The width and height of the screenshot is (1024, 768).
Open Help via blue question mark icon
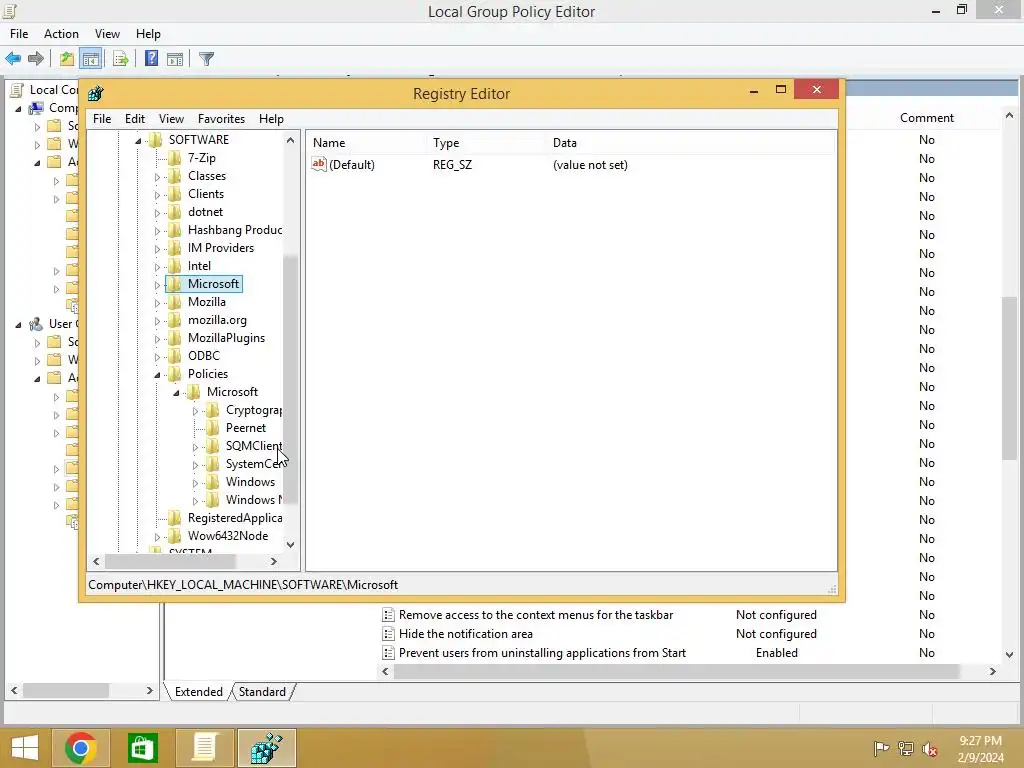[x=151, y=59]
